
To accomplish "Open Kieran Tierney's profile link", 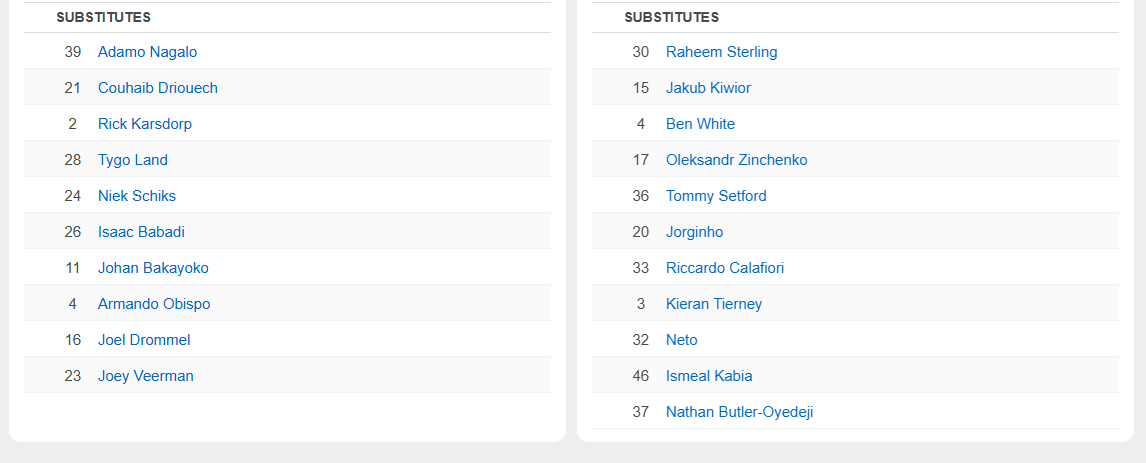I will pyautogui.click(x=713, y=304).
